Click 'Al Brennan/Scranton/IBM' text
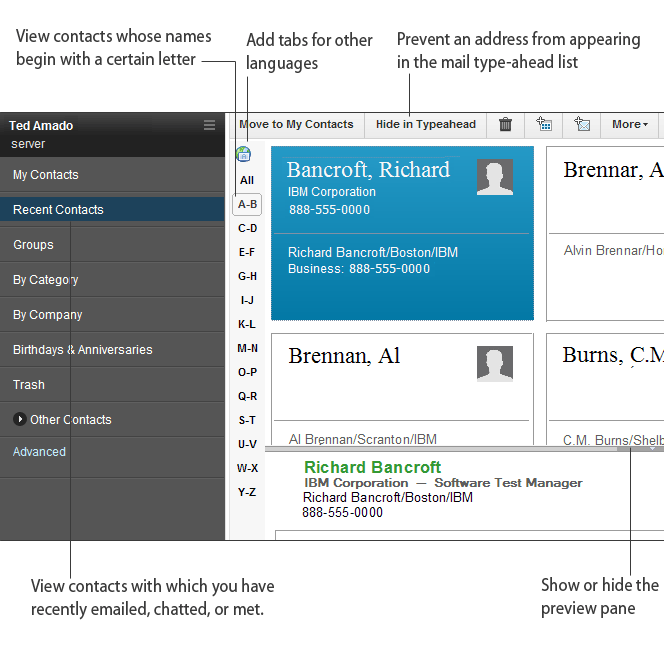This screenshot has height=648, width=664. [x=362, y=439]
